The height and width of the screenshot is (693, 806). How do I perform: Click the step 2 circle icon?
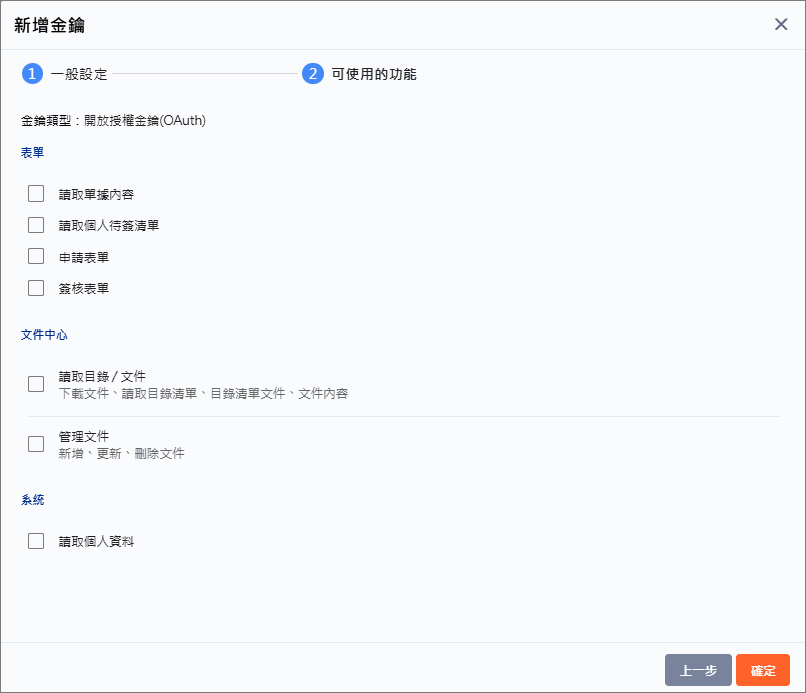coord(313,74)
